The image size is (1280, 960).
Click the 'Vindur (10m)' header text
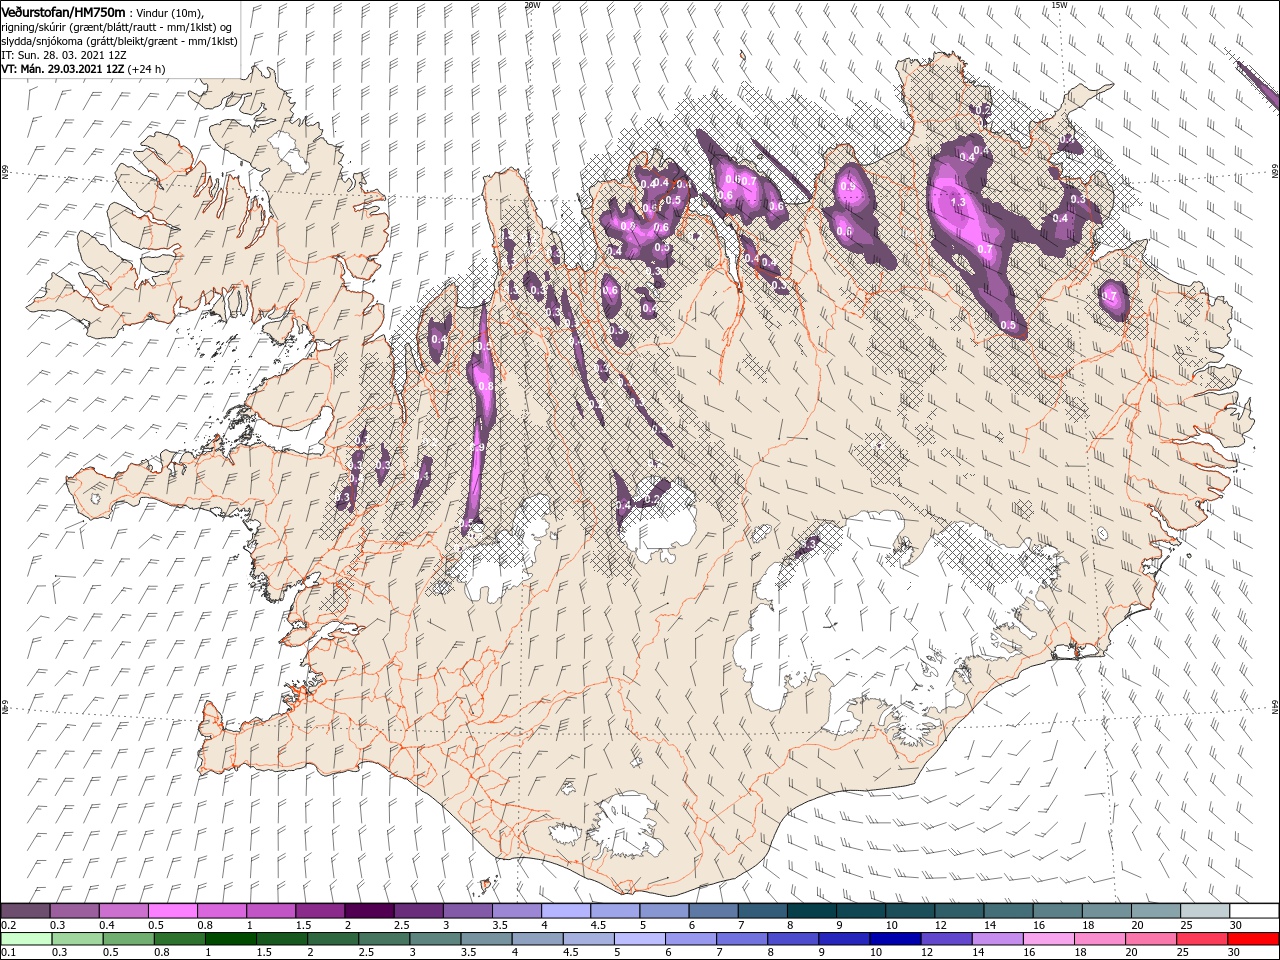pos(169,12)
